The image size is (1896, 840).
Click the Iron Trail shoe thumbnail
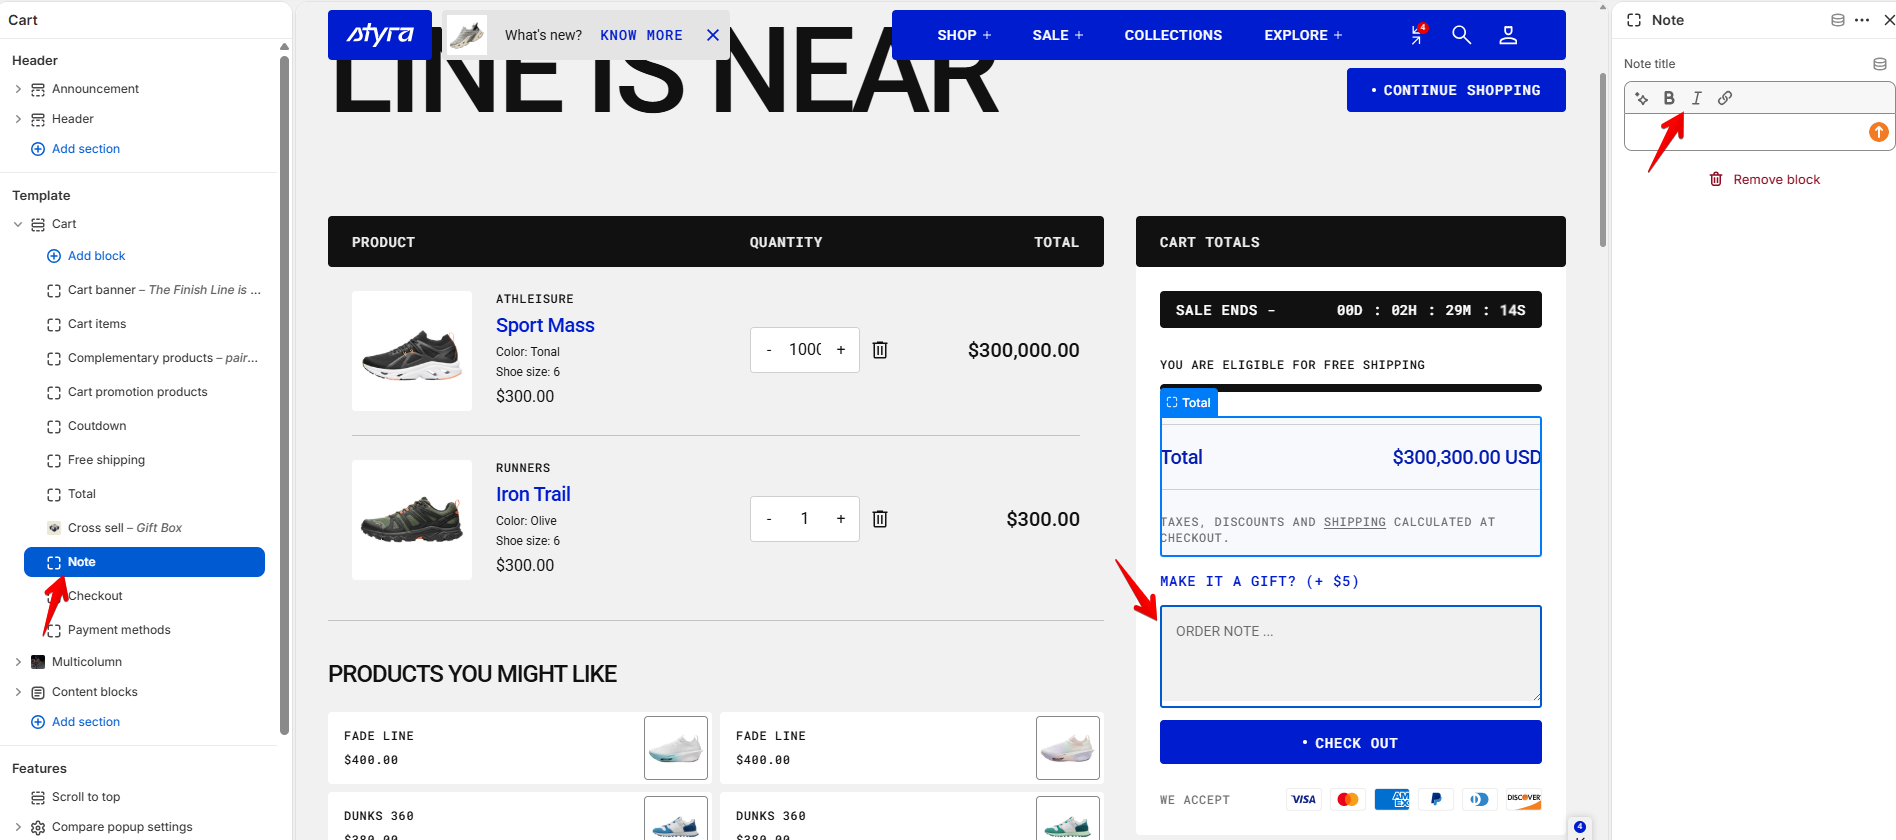tap(412, 520)
